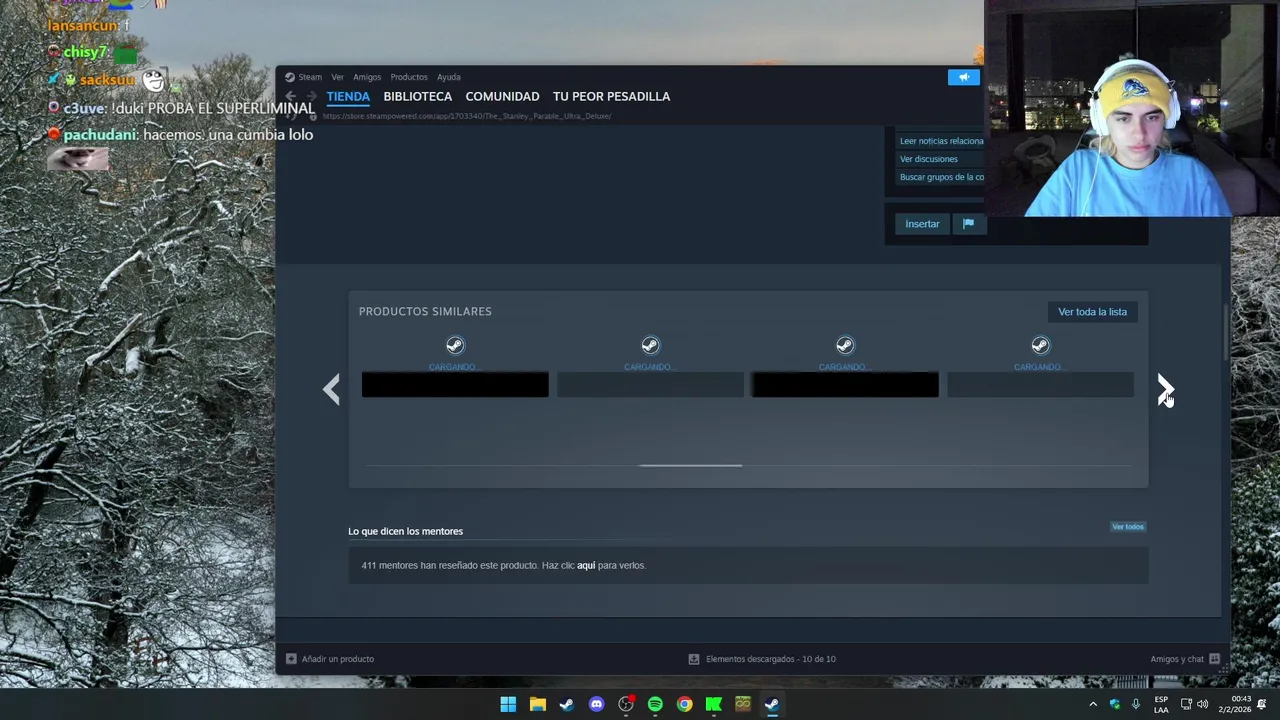Open the volume control in system tray

pyautogui.click(x=1203, y=704)
